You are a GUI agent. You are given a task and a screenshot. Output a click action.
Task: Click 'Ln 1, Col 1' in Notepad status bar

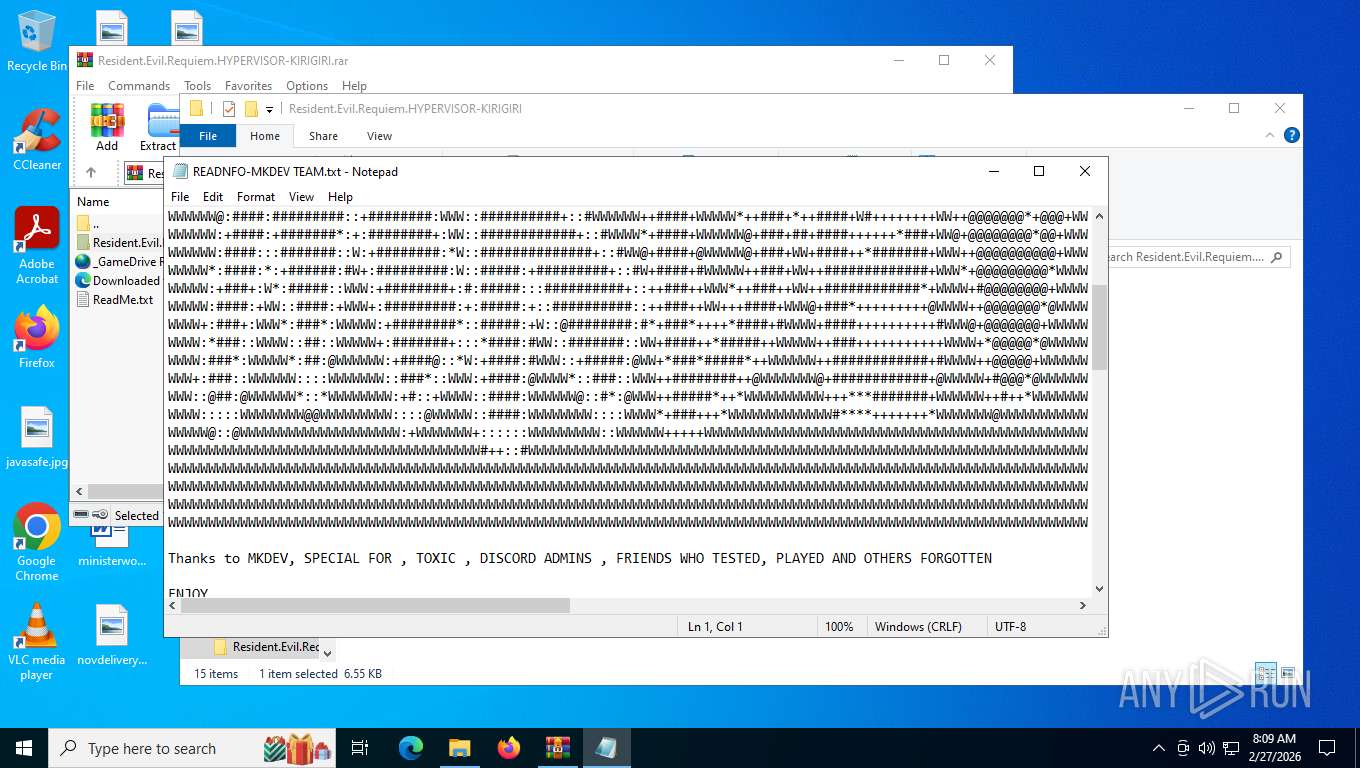(x=715, y=627)
